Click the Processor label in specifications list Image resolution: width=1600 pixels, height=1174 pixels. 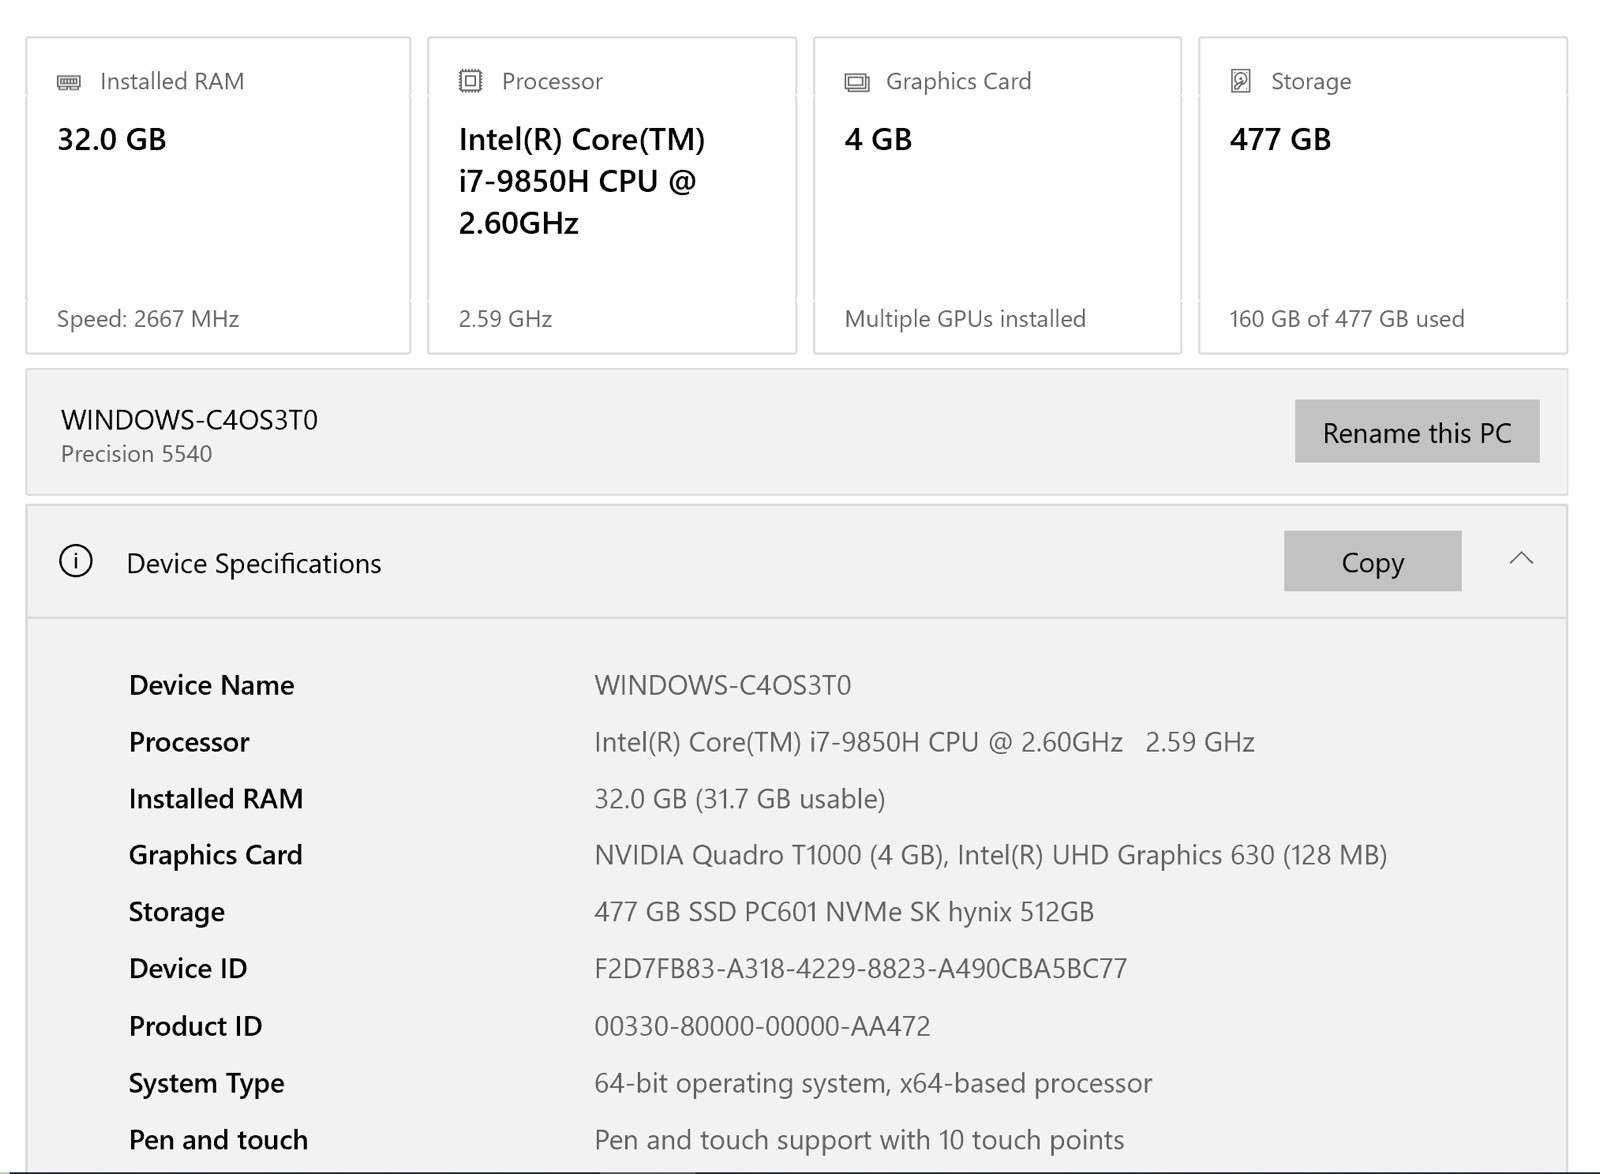(x=189, y=742)
